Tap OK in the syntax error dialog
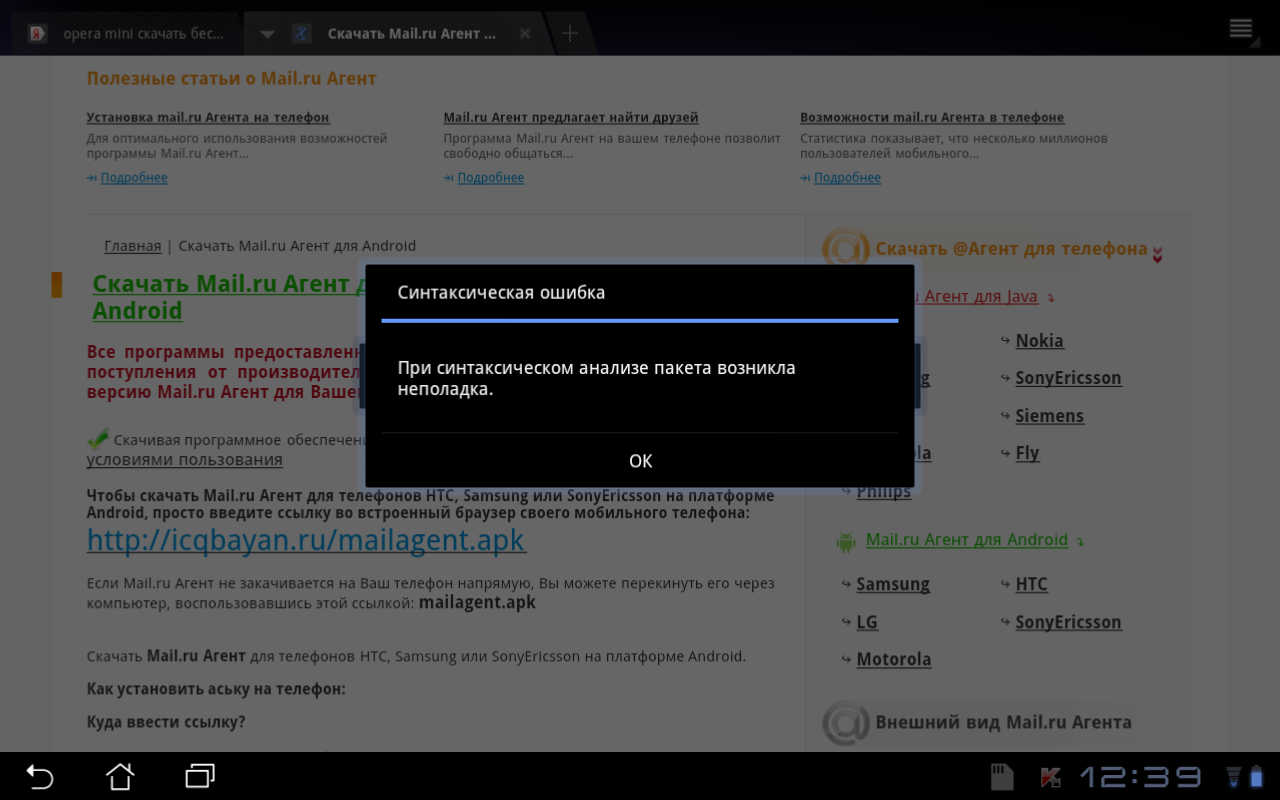 640,461
